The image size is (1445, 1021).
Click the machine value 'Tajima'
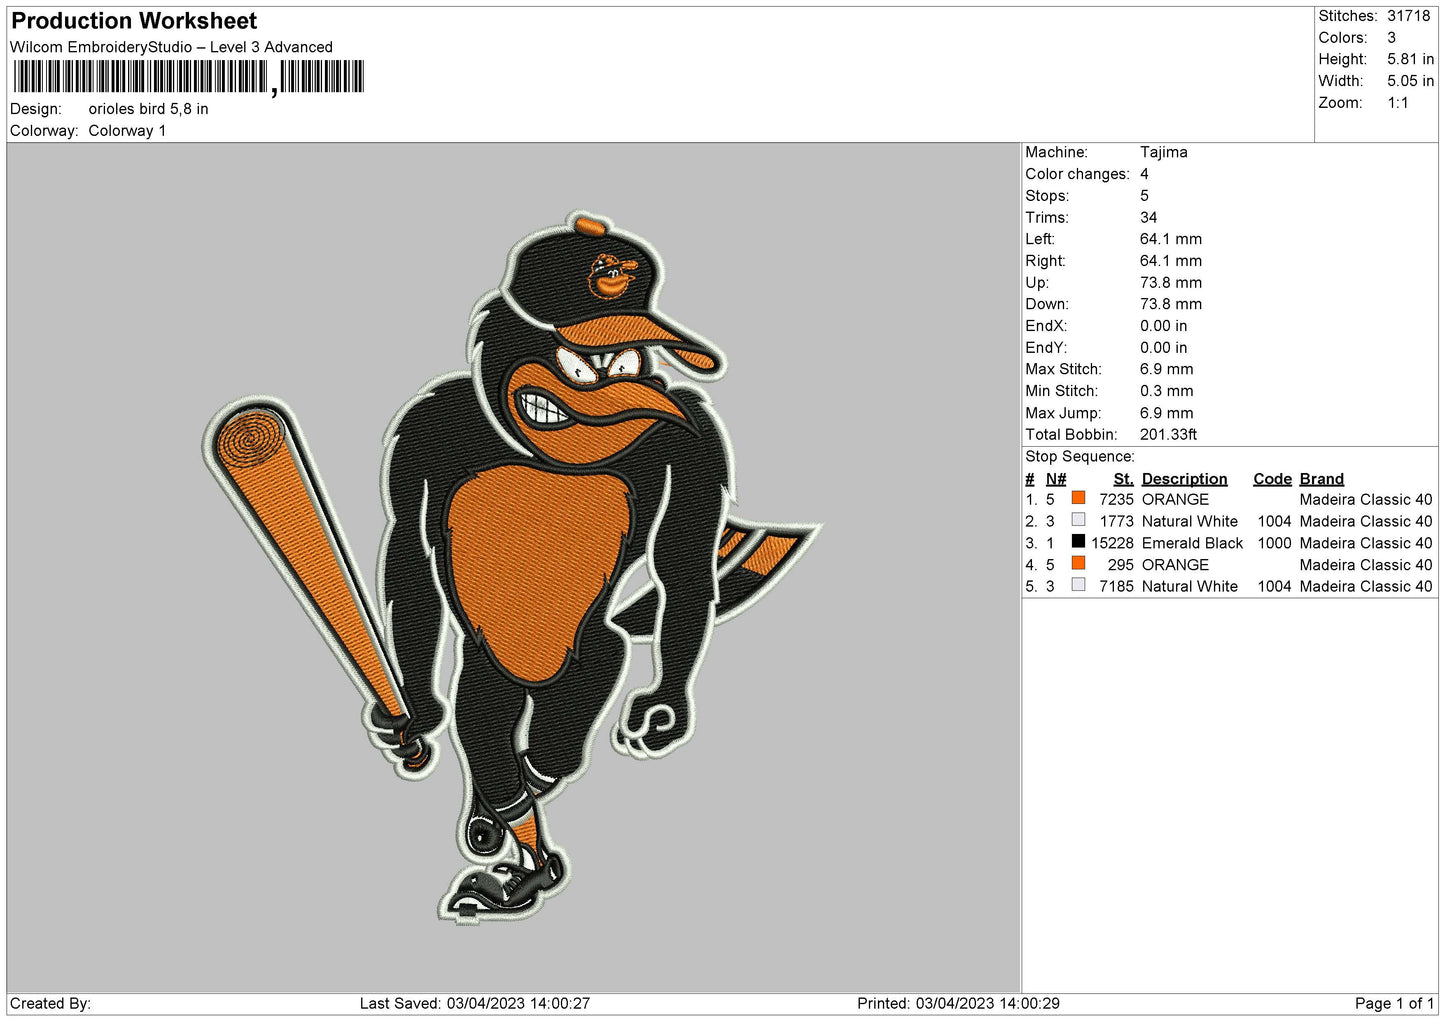(1163, 152)
